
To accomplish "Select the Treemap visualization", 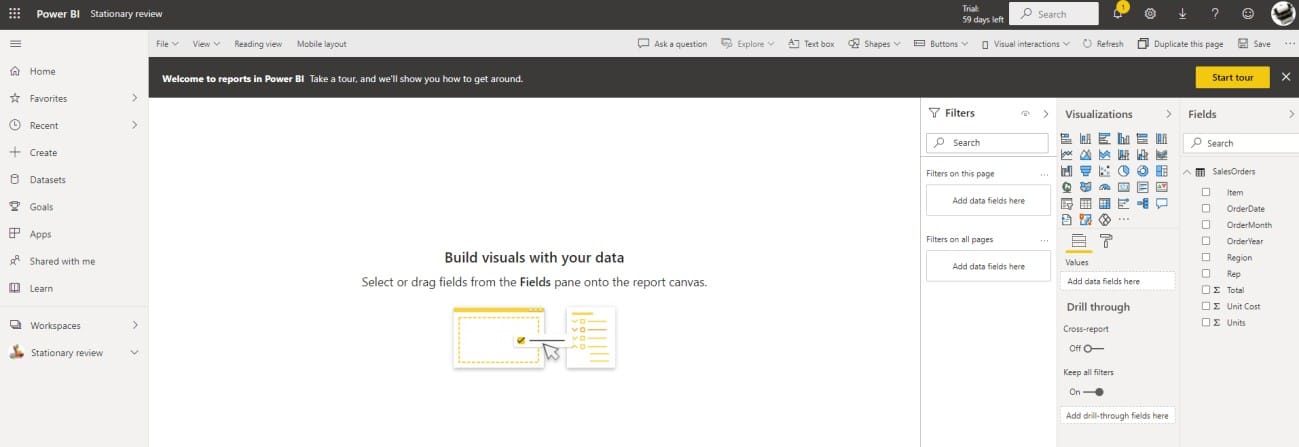I will point(1161,171).
